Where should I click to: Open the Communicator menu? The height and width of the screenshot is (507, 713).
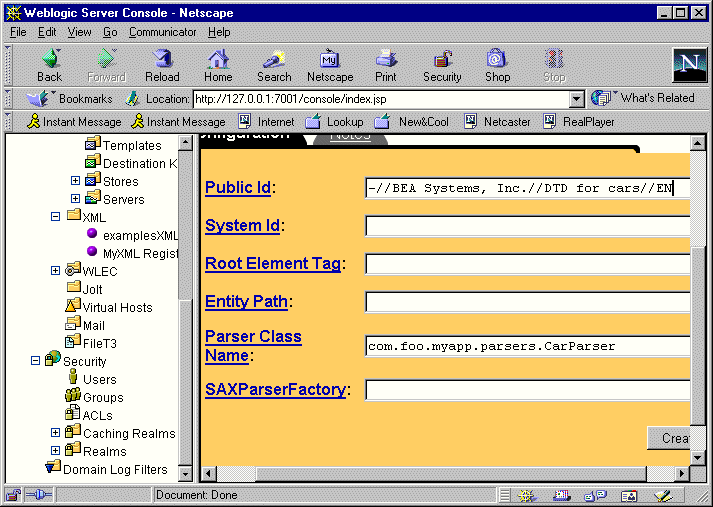(162, 32)
